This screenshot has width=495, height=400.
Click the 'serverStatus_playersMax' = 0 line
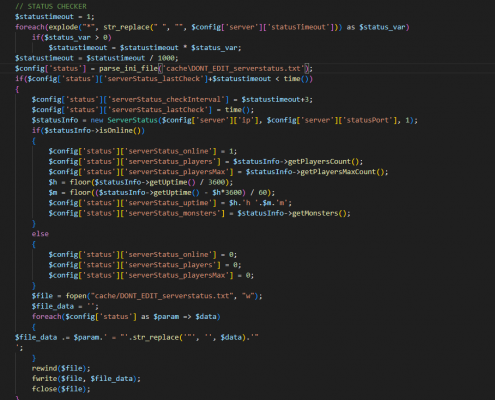[x=151, y=275]
